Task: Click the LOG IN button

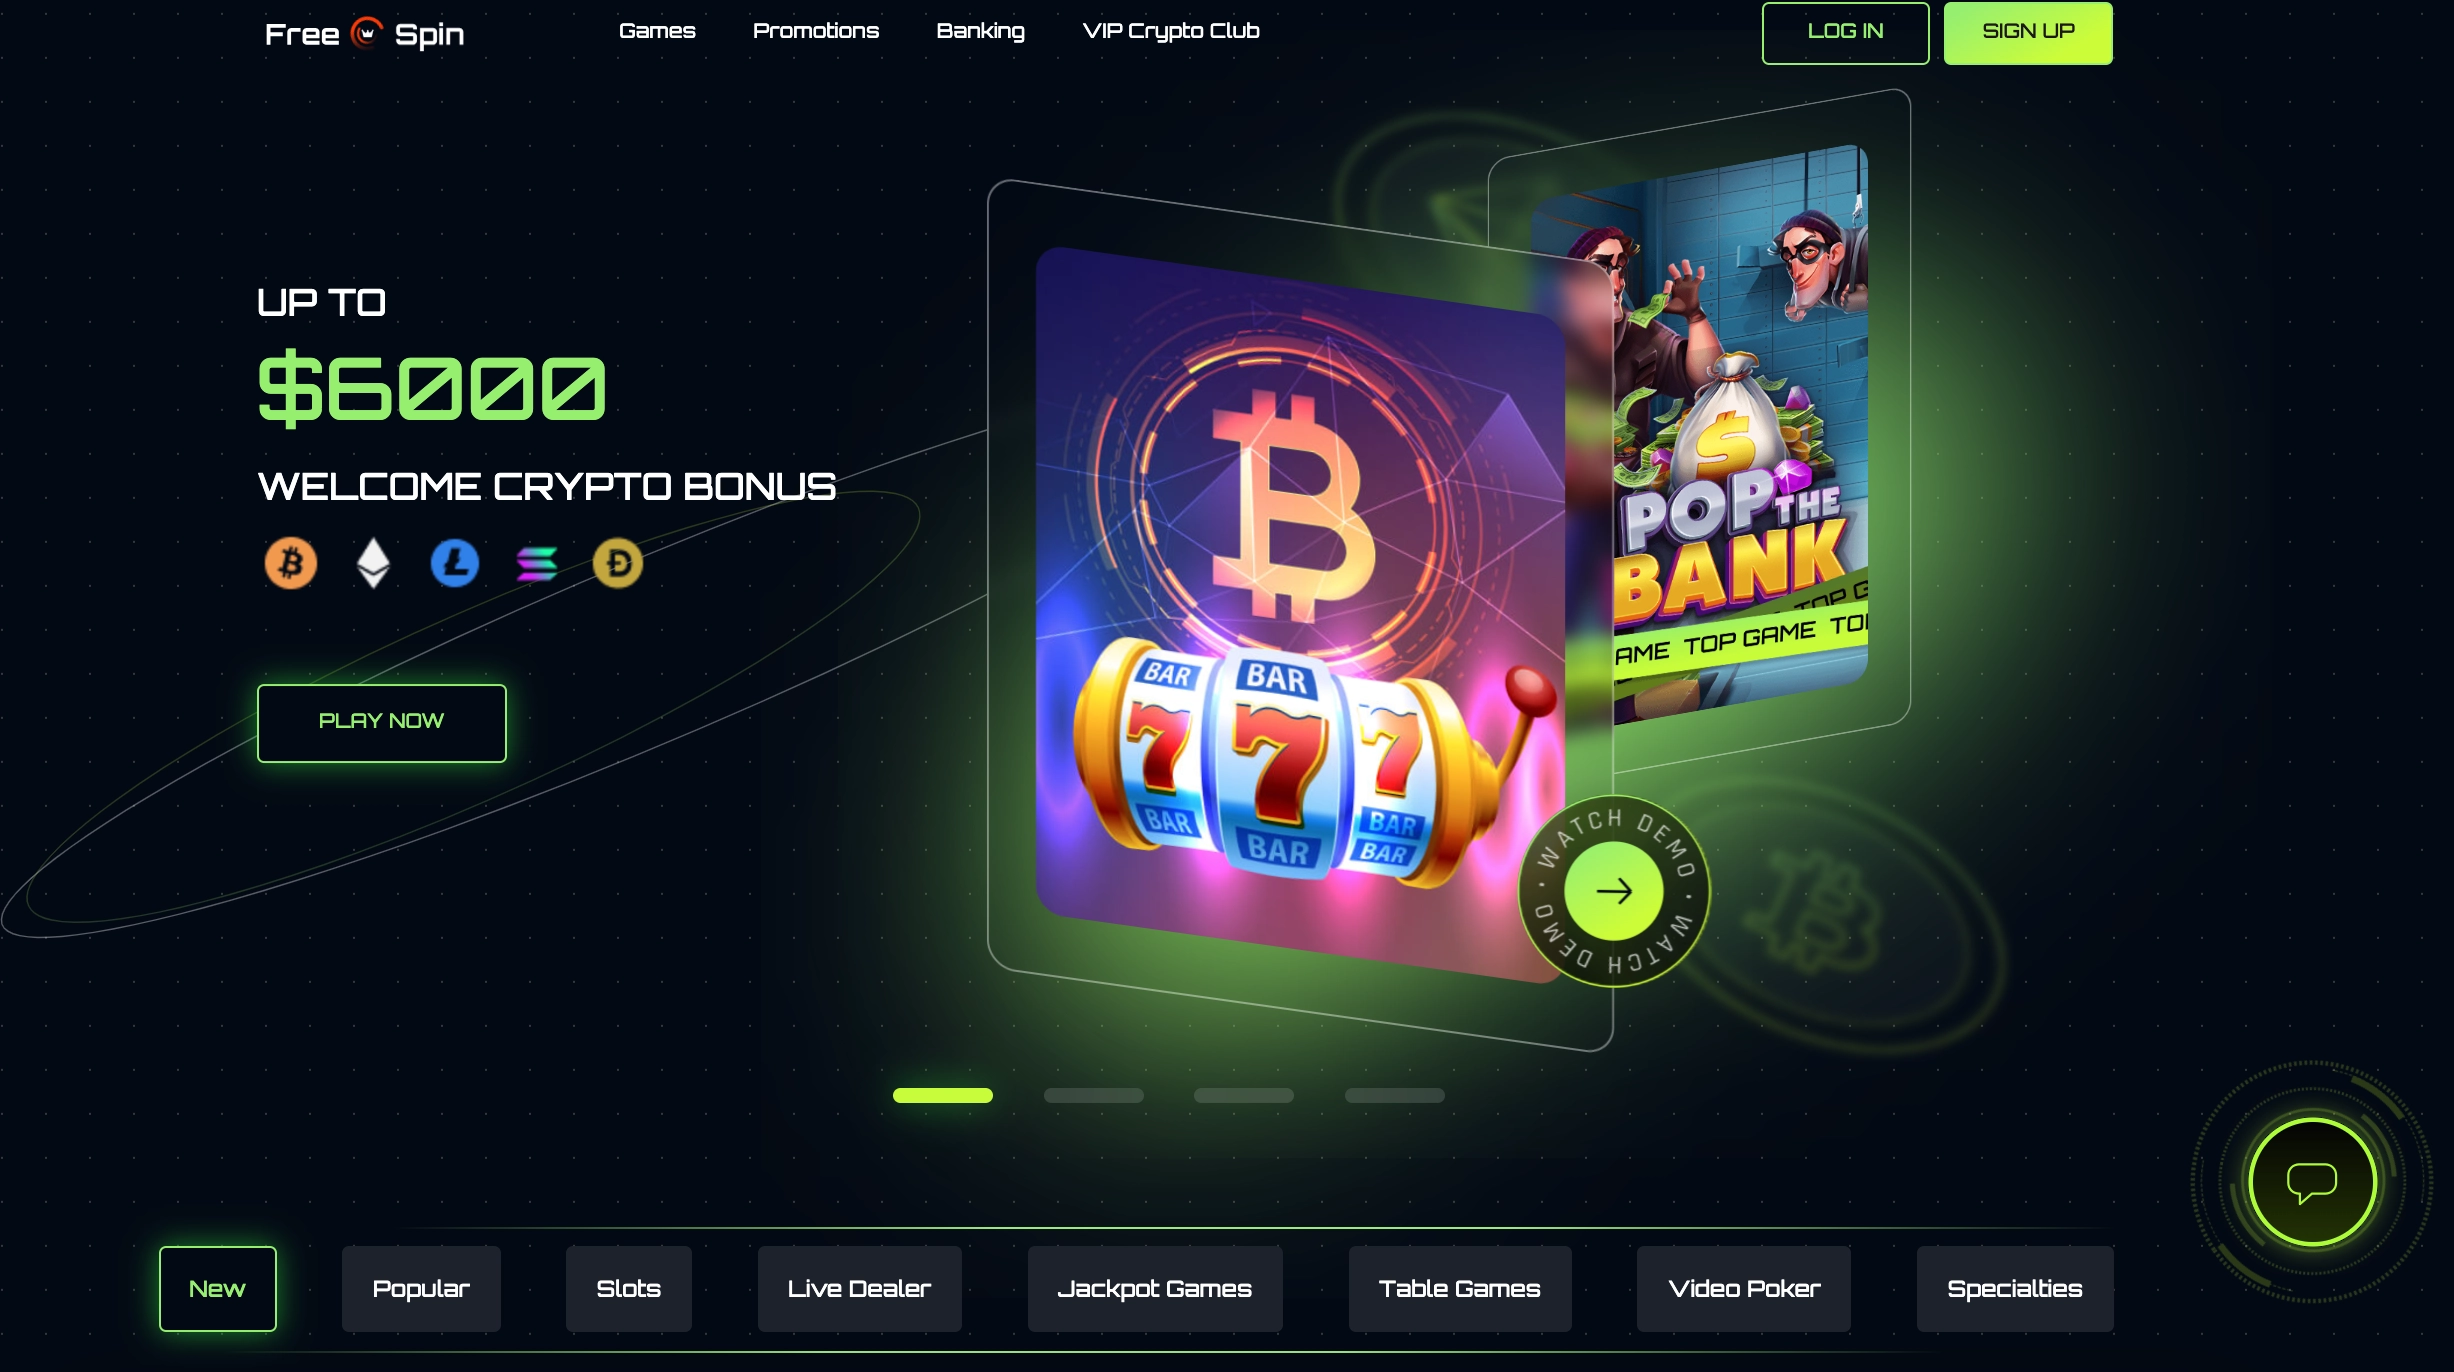Action: [1846, 33]
